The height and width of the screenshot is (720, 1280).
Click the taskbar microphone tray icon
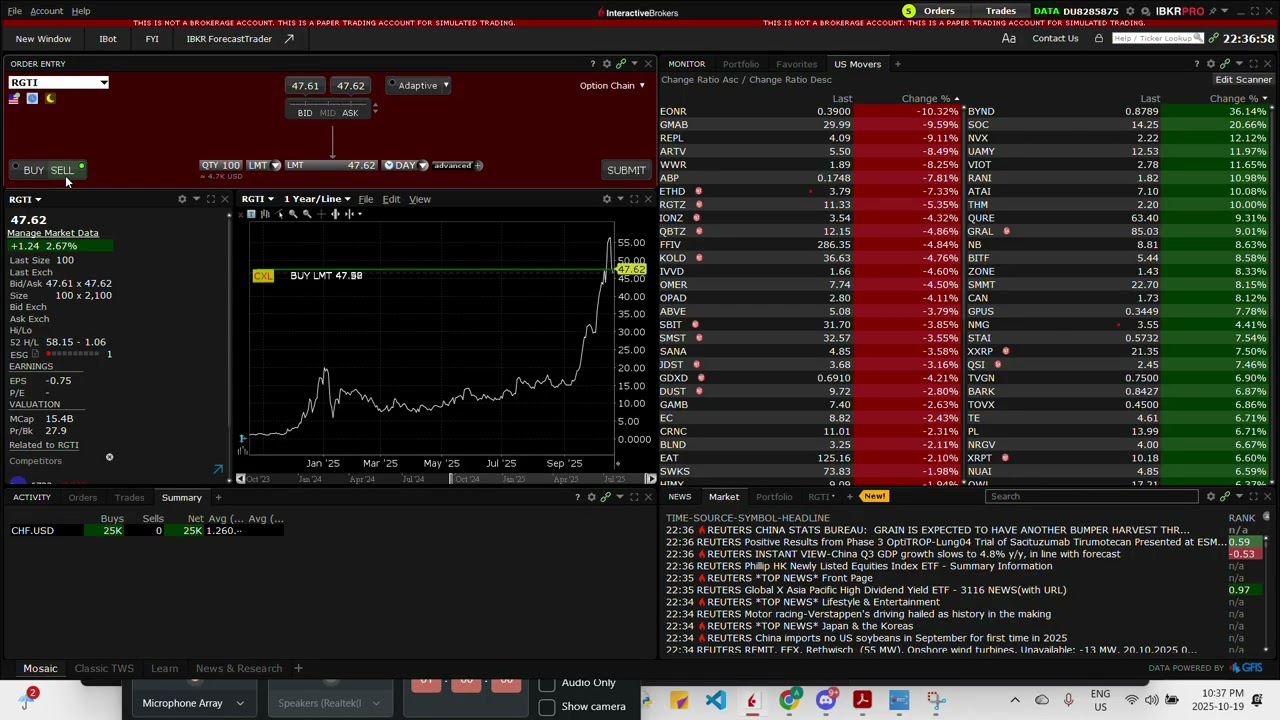point(1068,700)
